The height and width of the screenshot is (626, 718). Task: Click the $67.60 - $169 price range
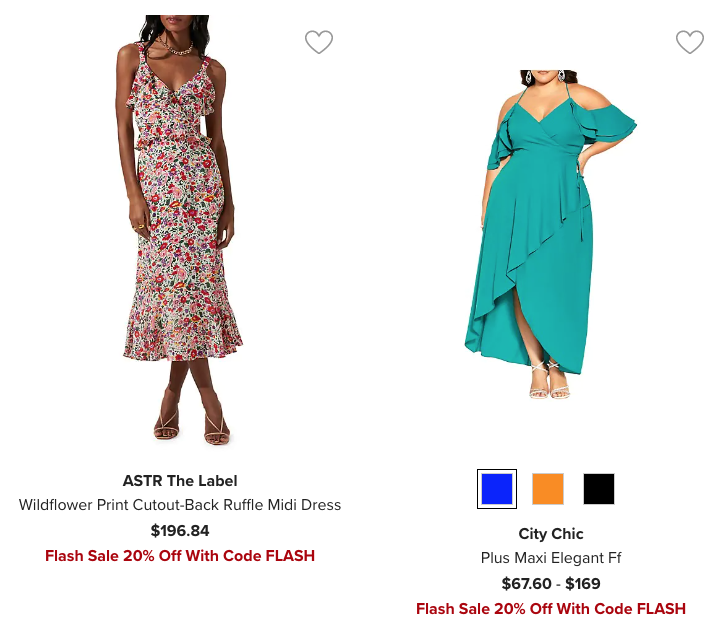[551, 584]
